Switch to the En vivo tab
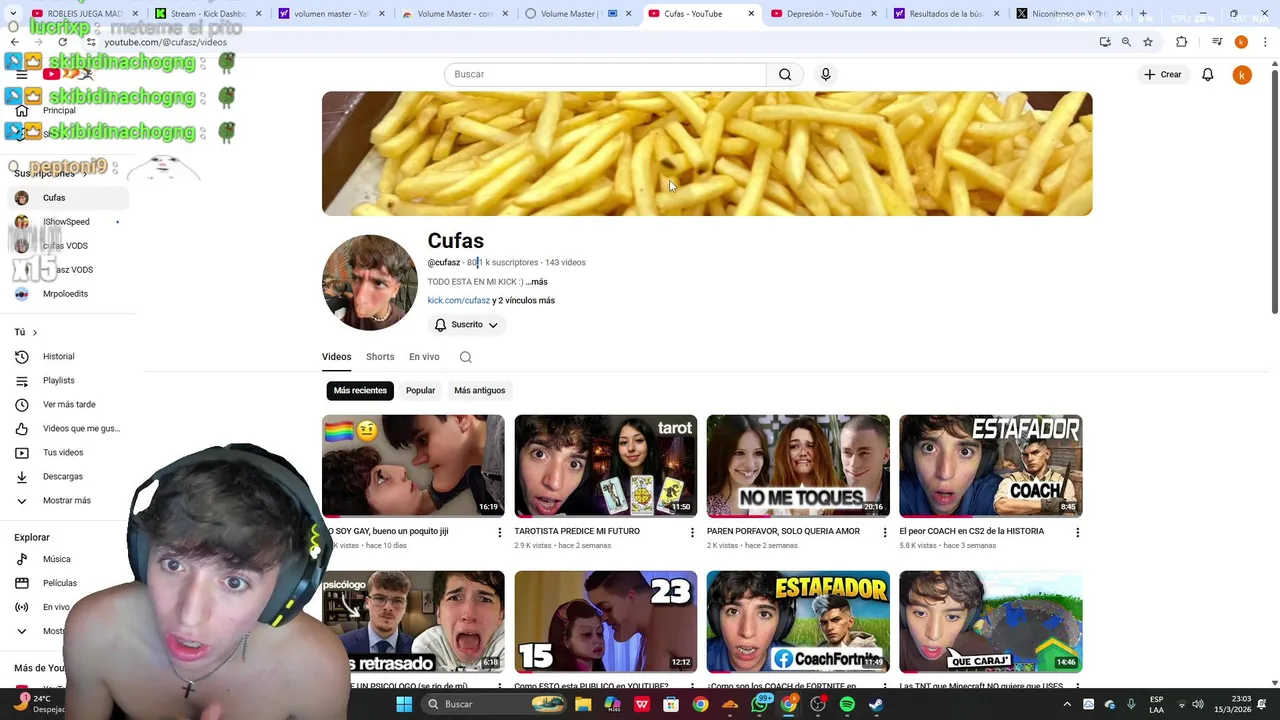Image resolution: width=1280 pixels, height=720 pixels. click(424, 357)
